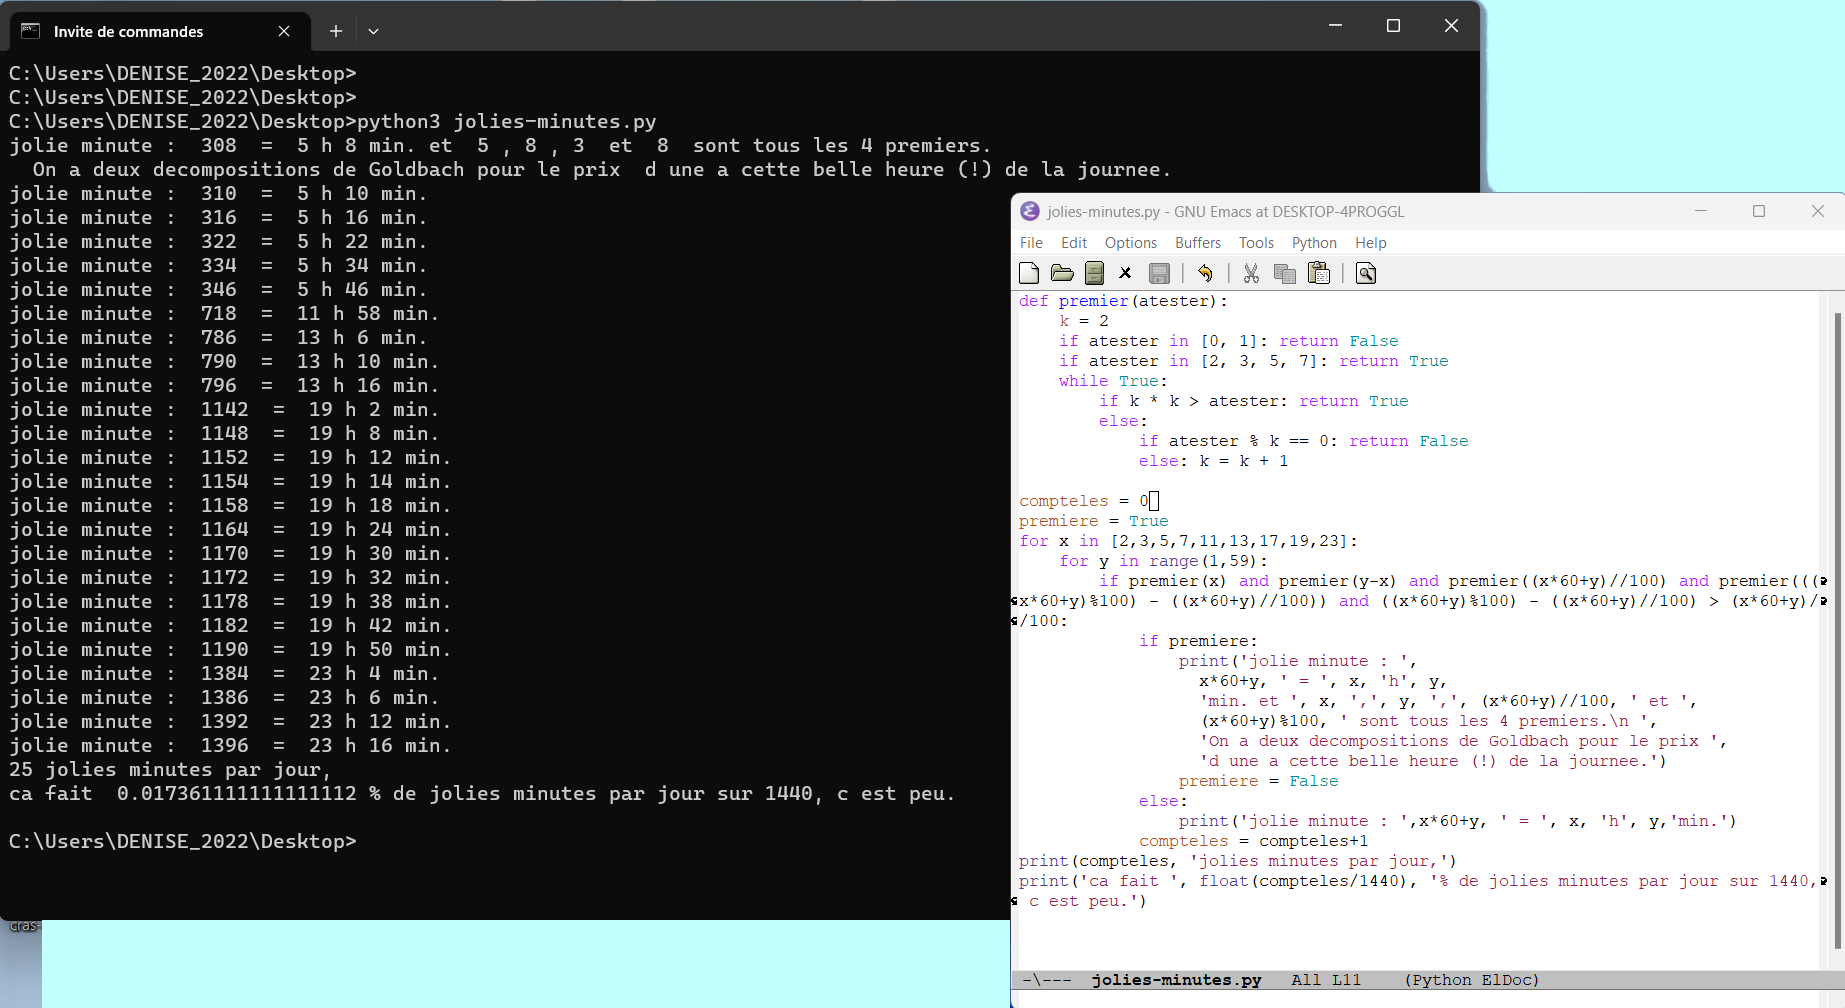Add a new terminal tab with plus
The width and height of the screenshot is (1845, 1008).
[336, 31]
